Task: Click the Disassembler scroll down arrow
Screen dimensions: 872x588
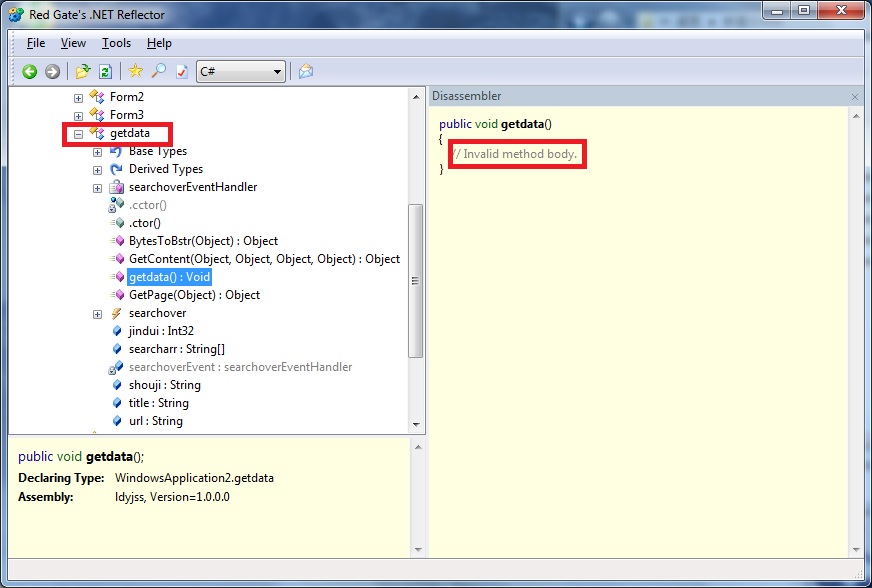Action: click(x=856, y=550)
